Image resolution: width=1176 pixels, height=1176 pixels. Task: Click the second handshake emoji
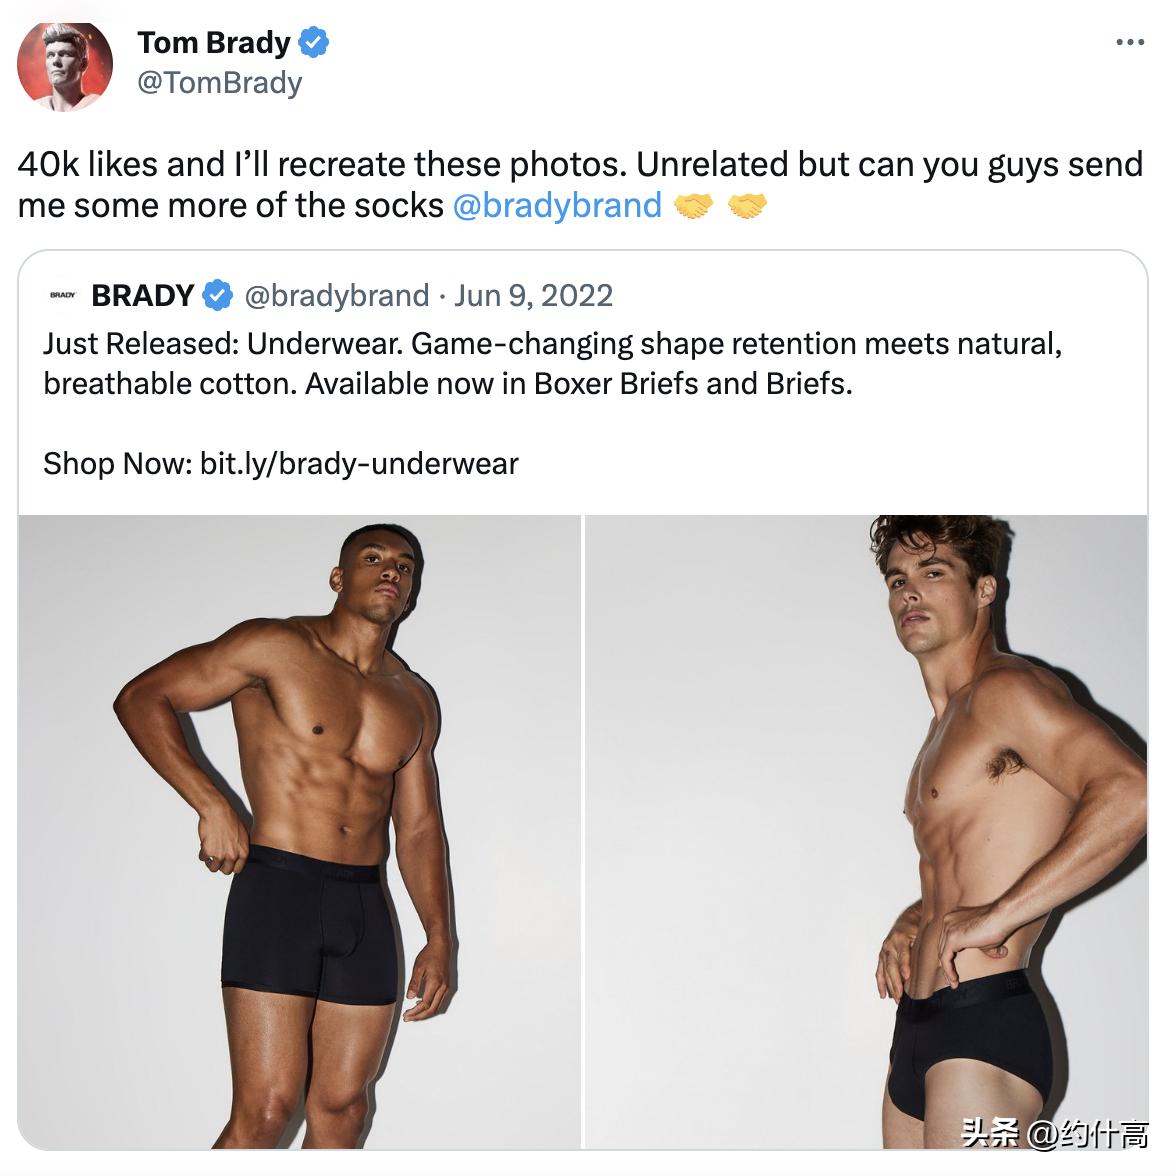(x=747, y=206)
